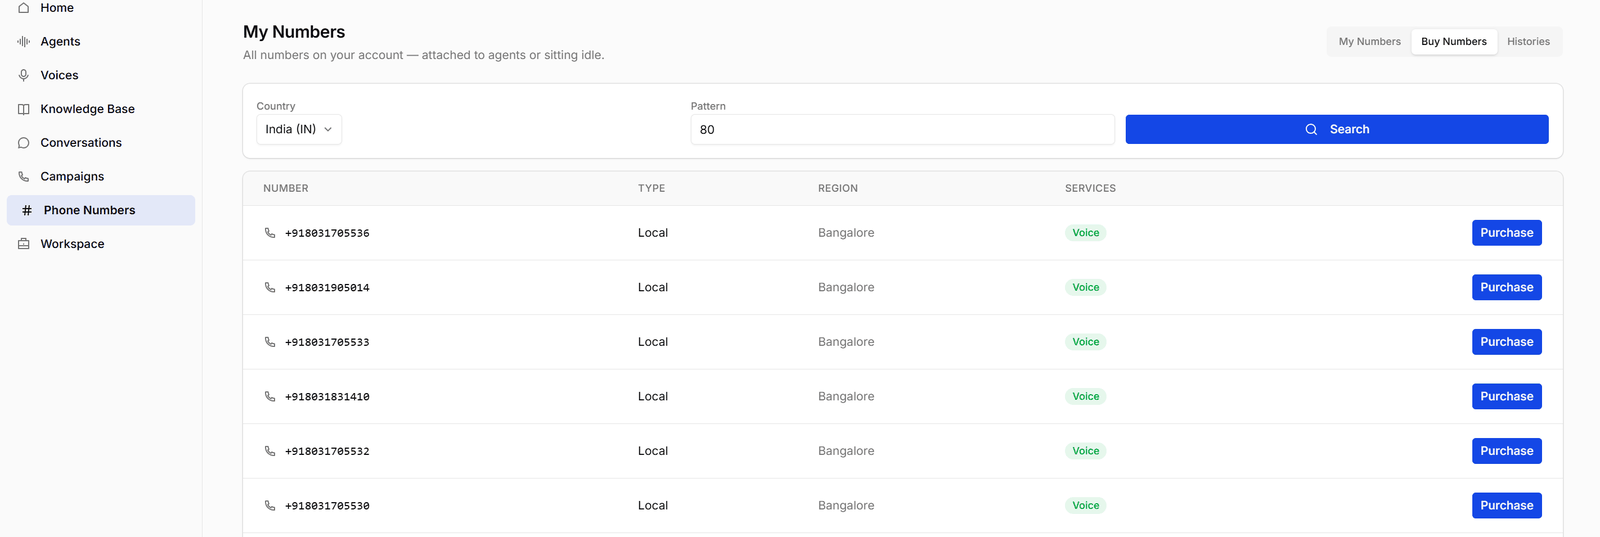
Task: Click Bangalore region in +918031705536 row
Action: pos(846,233)
